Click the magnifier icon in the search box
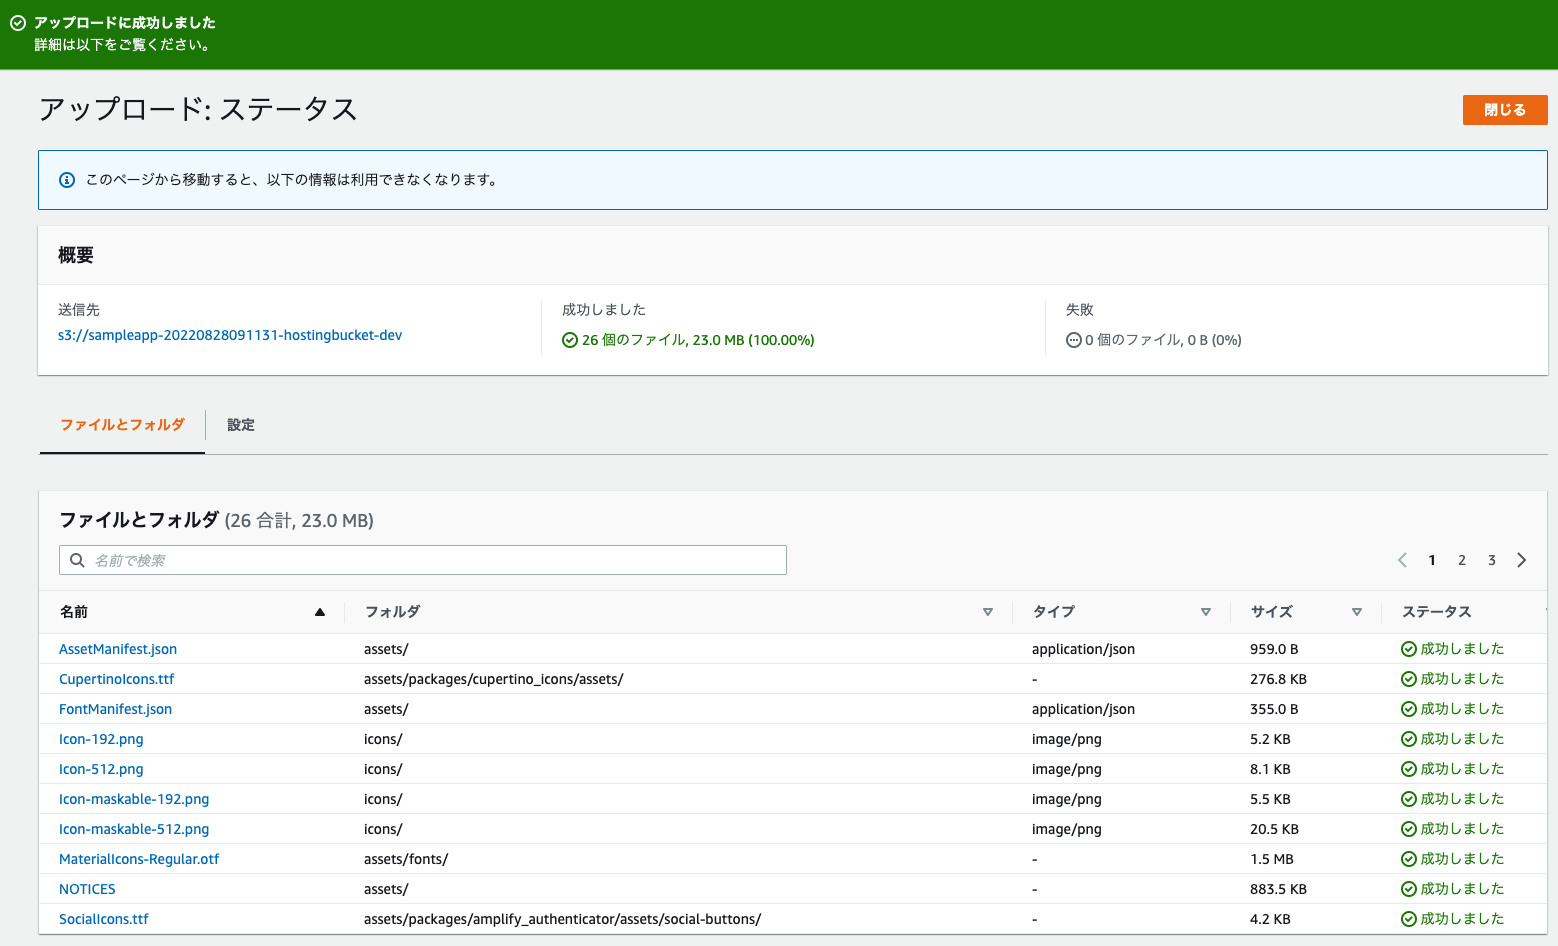Viewport: 1558px width, 946px height. tap(78, 560)
